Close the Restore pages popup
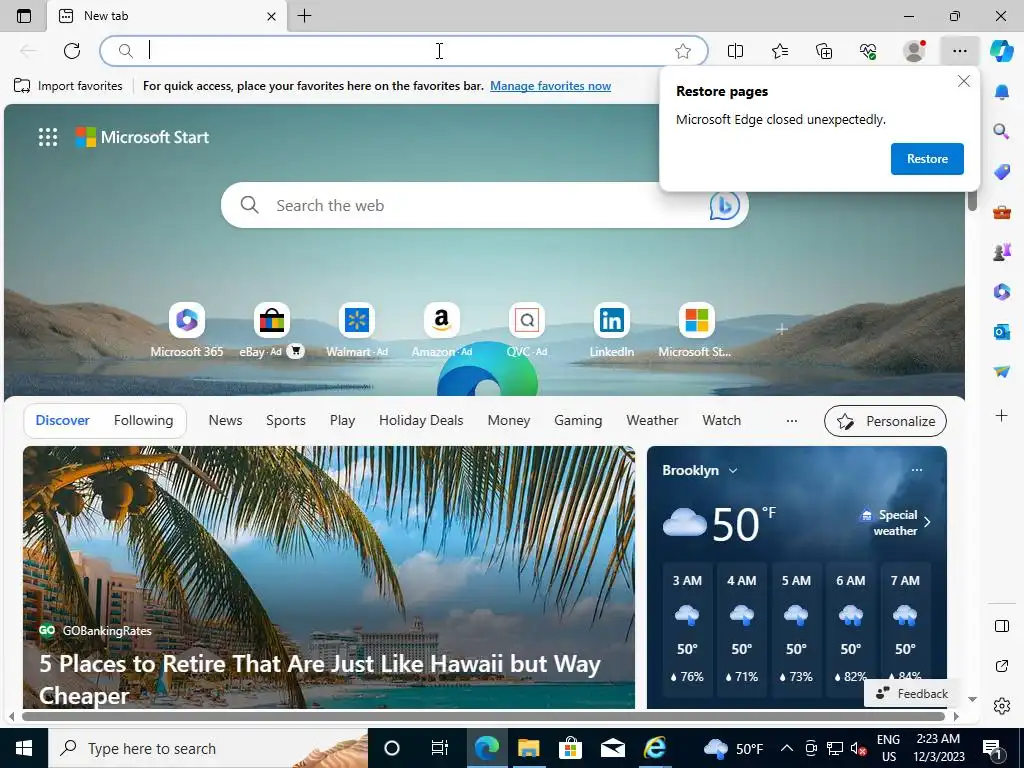The height and width of the screenshot is (768, 1024). click(963, 81)
